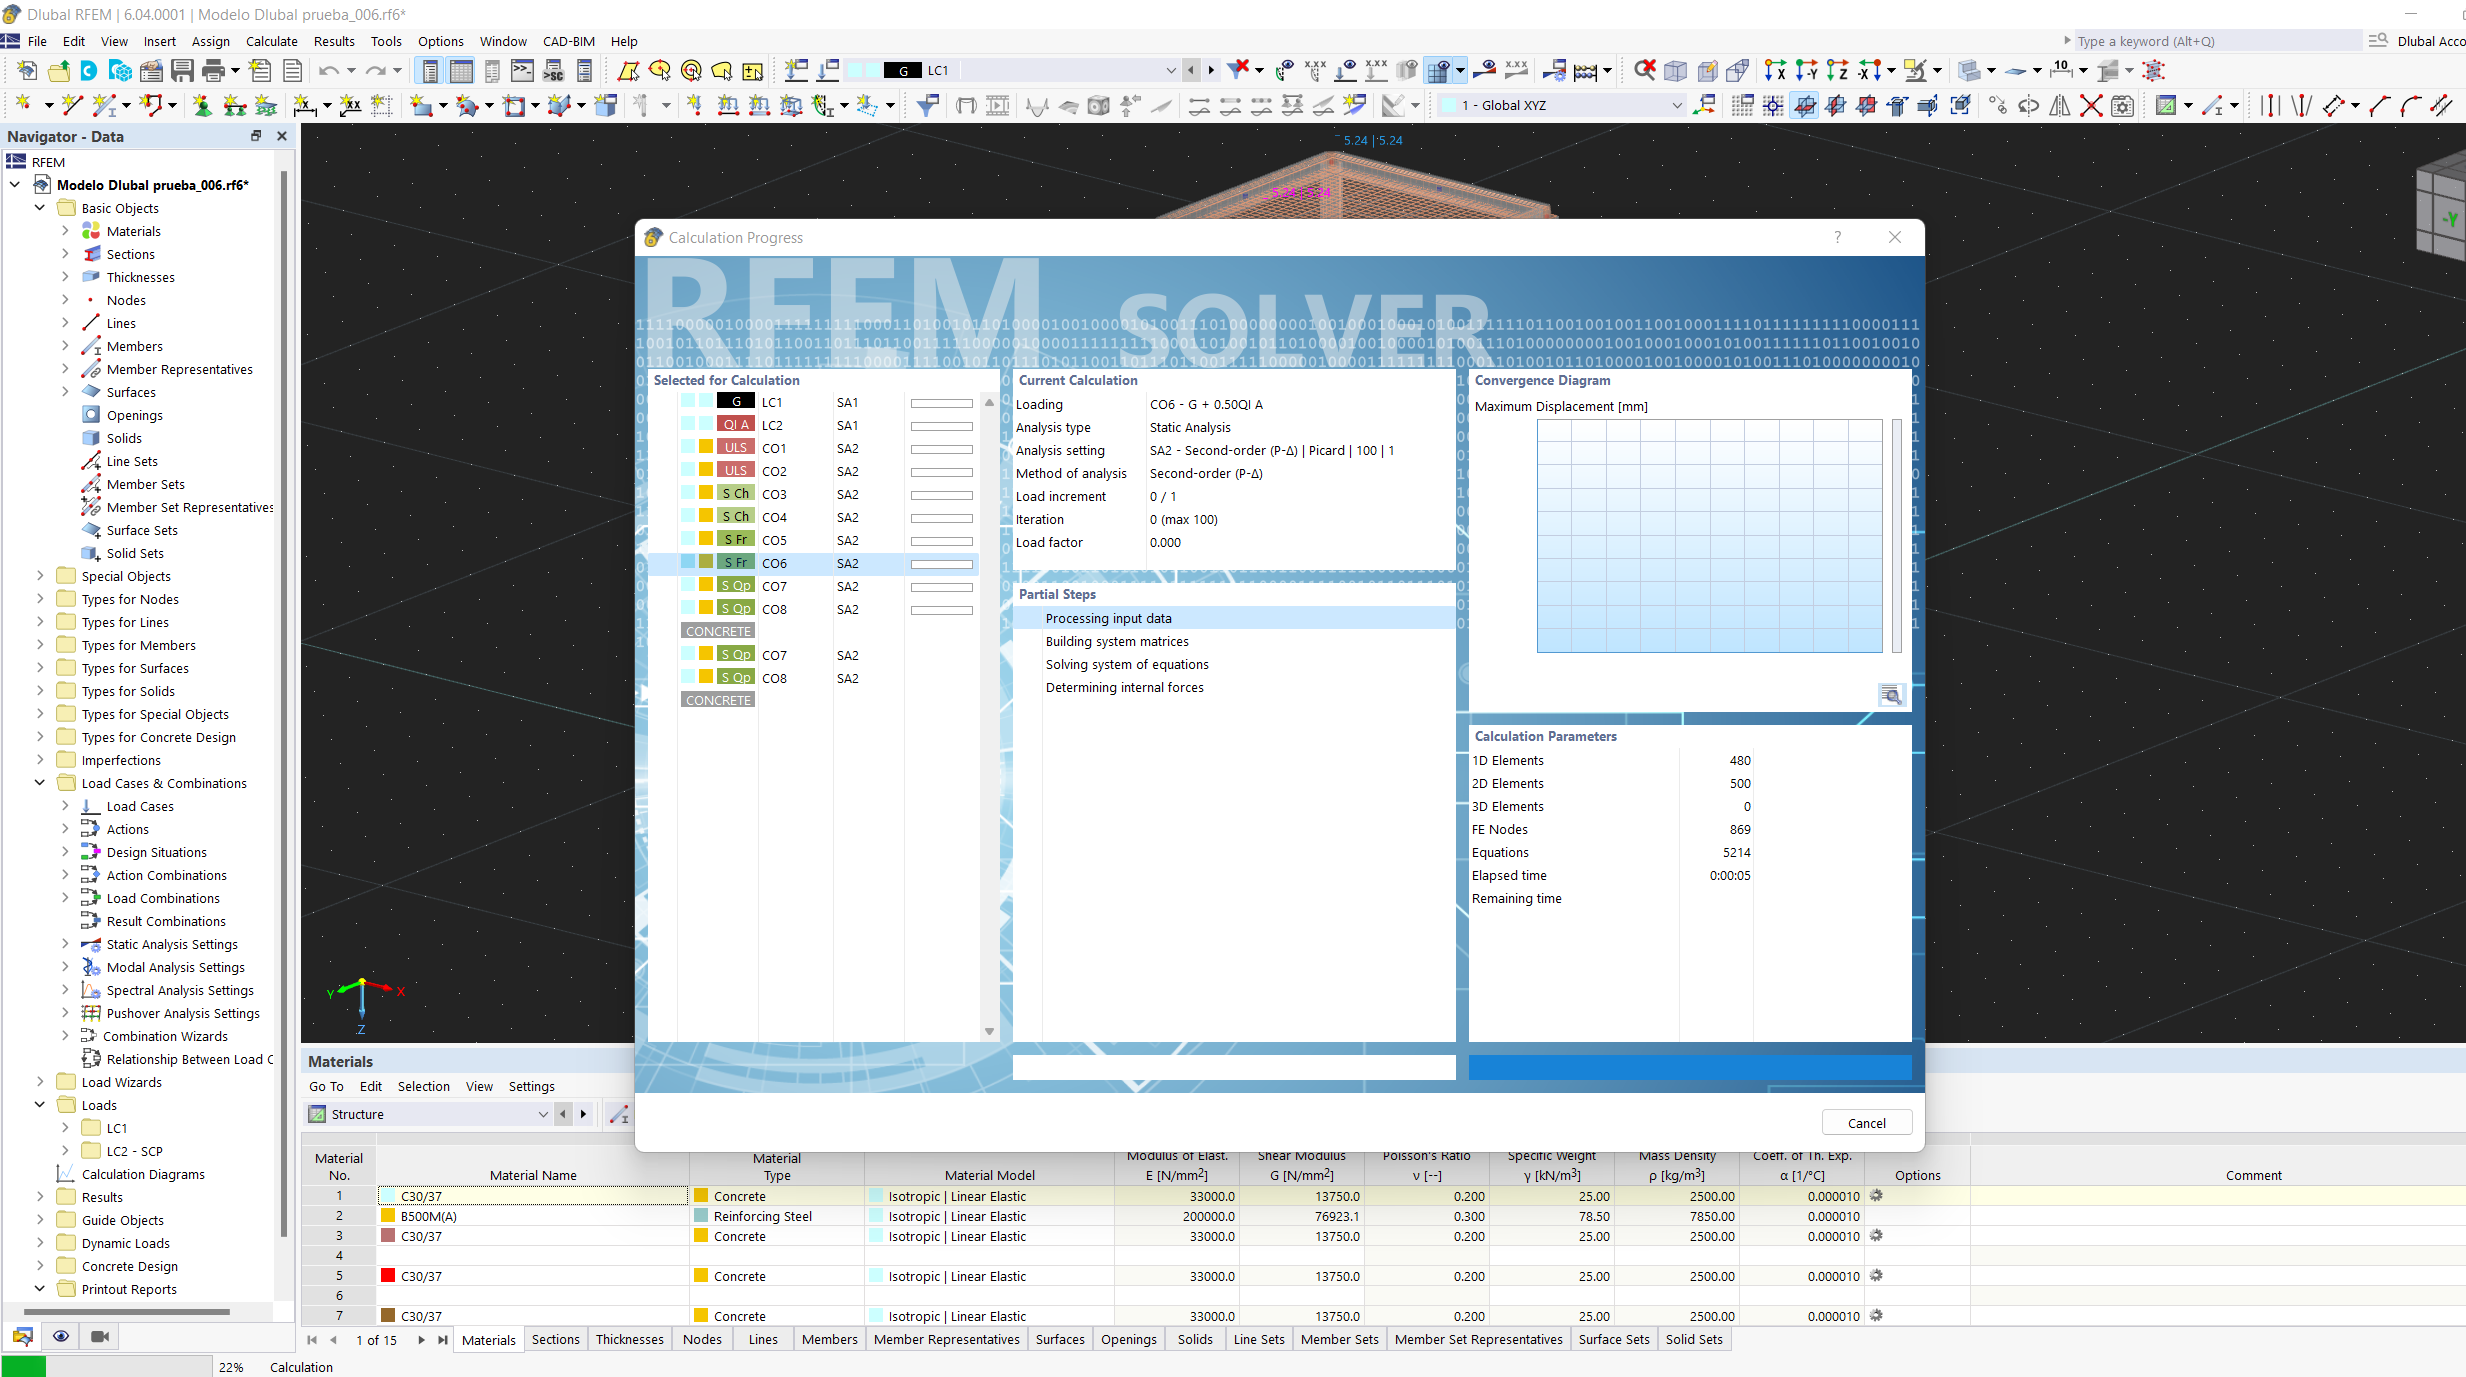Toggle the grid points display button
Image resolution: width=2466 pixels, height=1377 pixels.
coord(1742,105)
